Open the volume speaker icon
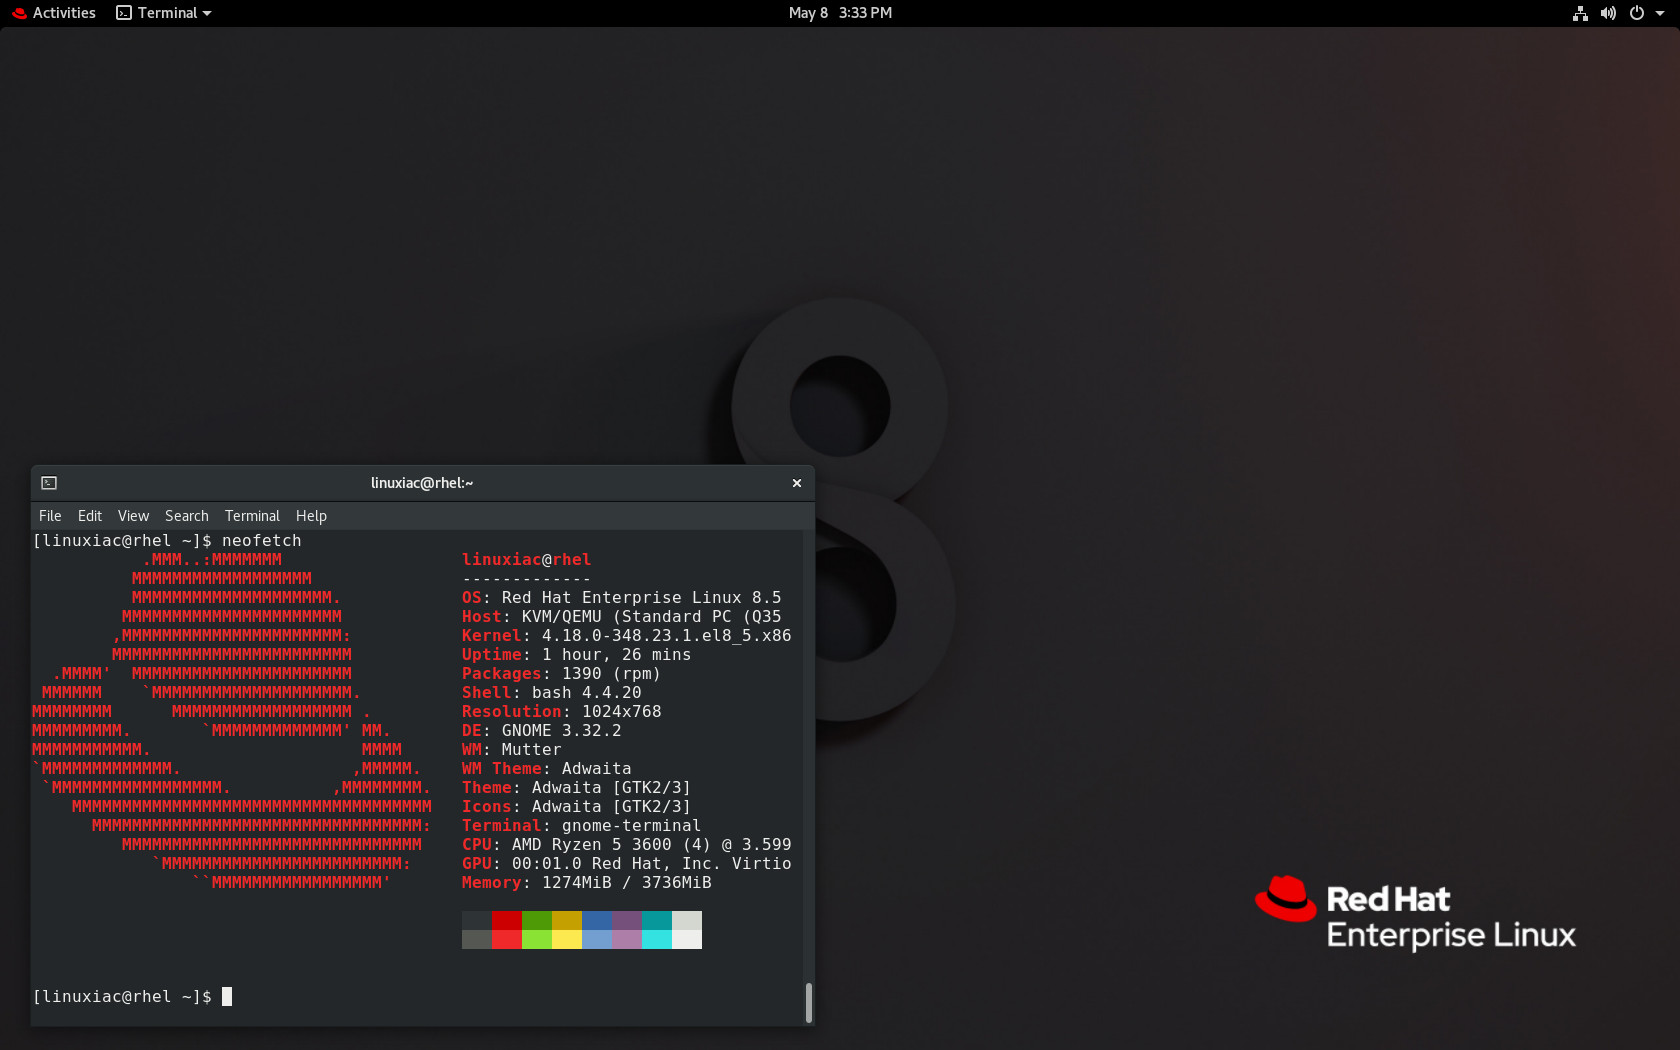 [x=1608, y=13]
